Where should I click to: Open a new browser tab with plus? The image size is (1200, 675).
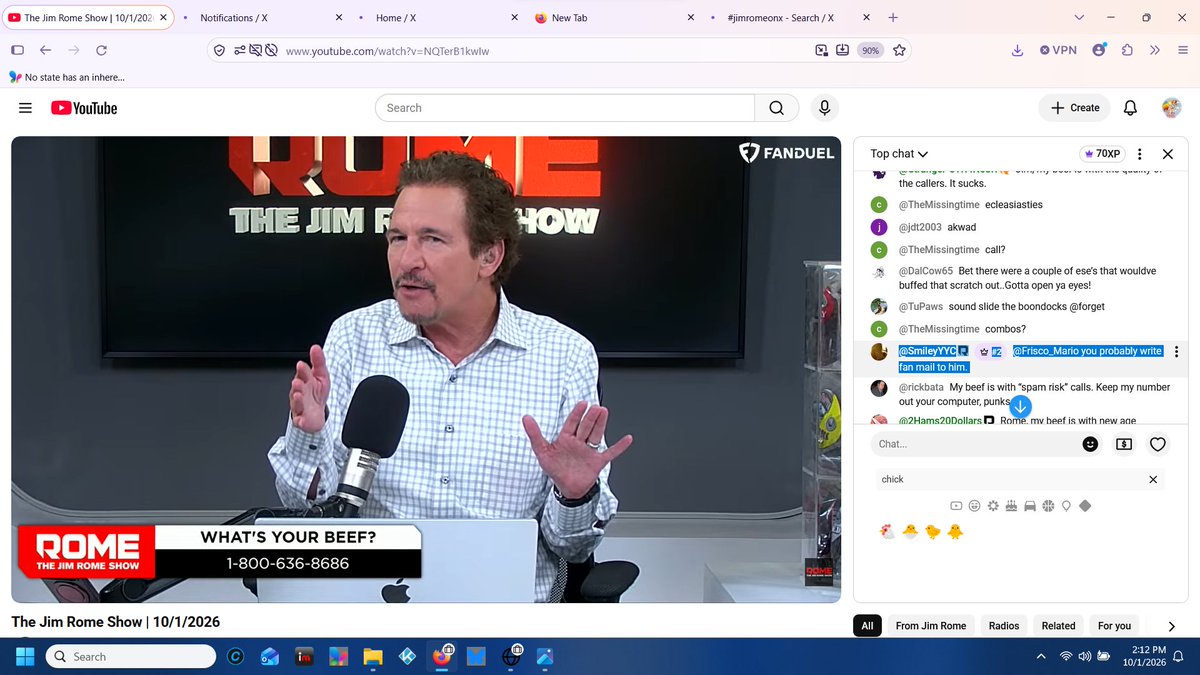click(x=893, y=18)
